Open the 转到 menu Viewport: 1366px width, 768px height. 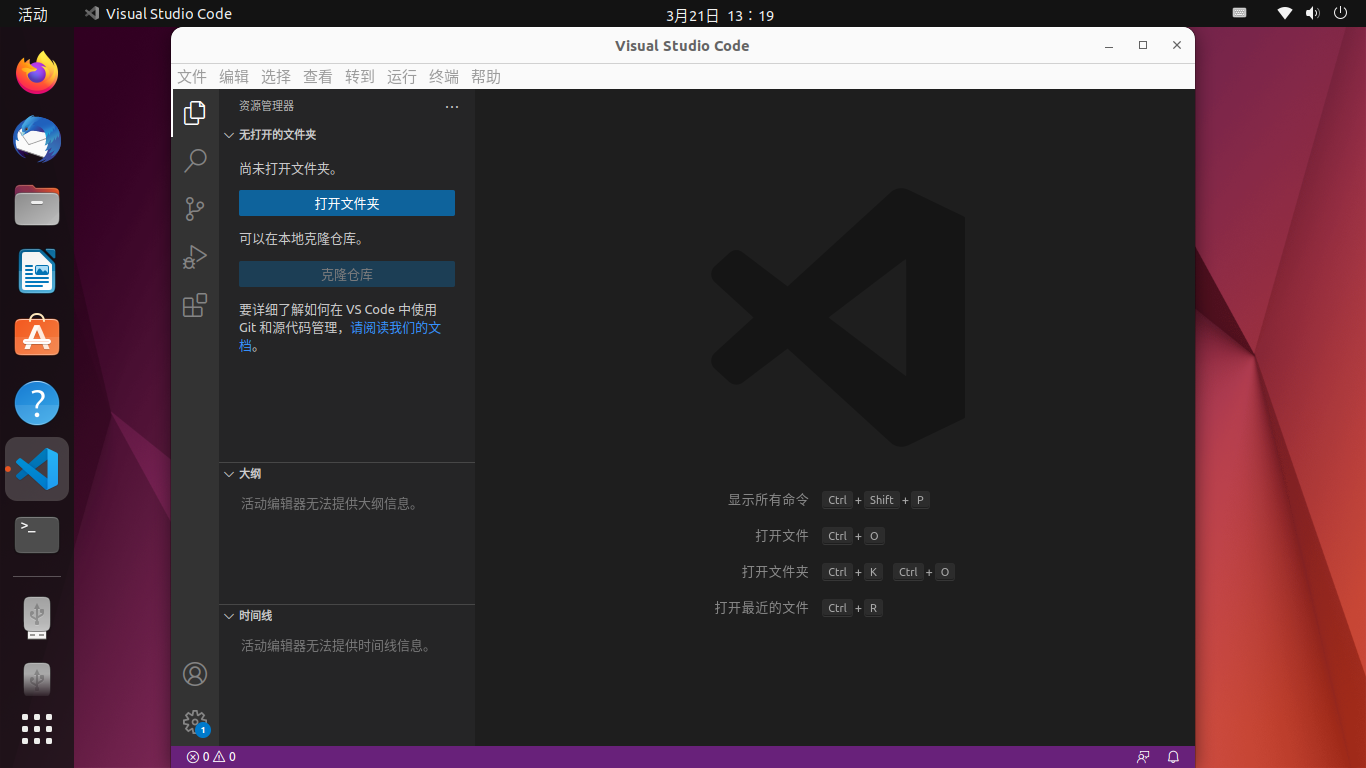click(x=360, y=77)
